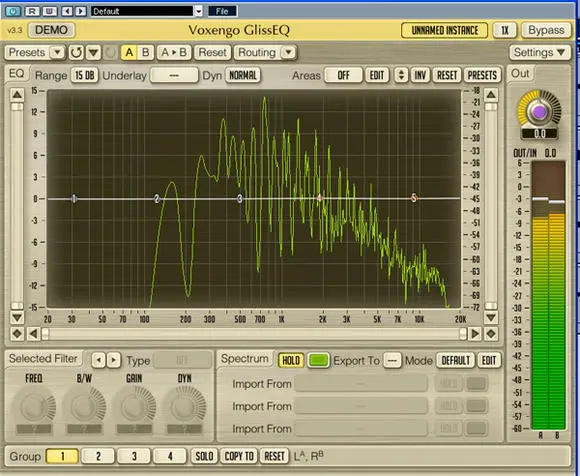Image resolution: width=580 pixels, height=476 pixels.
Task: Select state B
Action: coord(146,53)
